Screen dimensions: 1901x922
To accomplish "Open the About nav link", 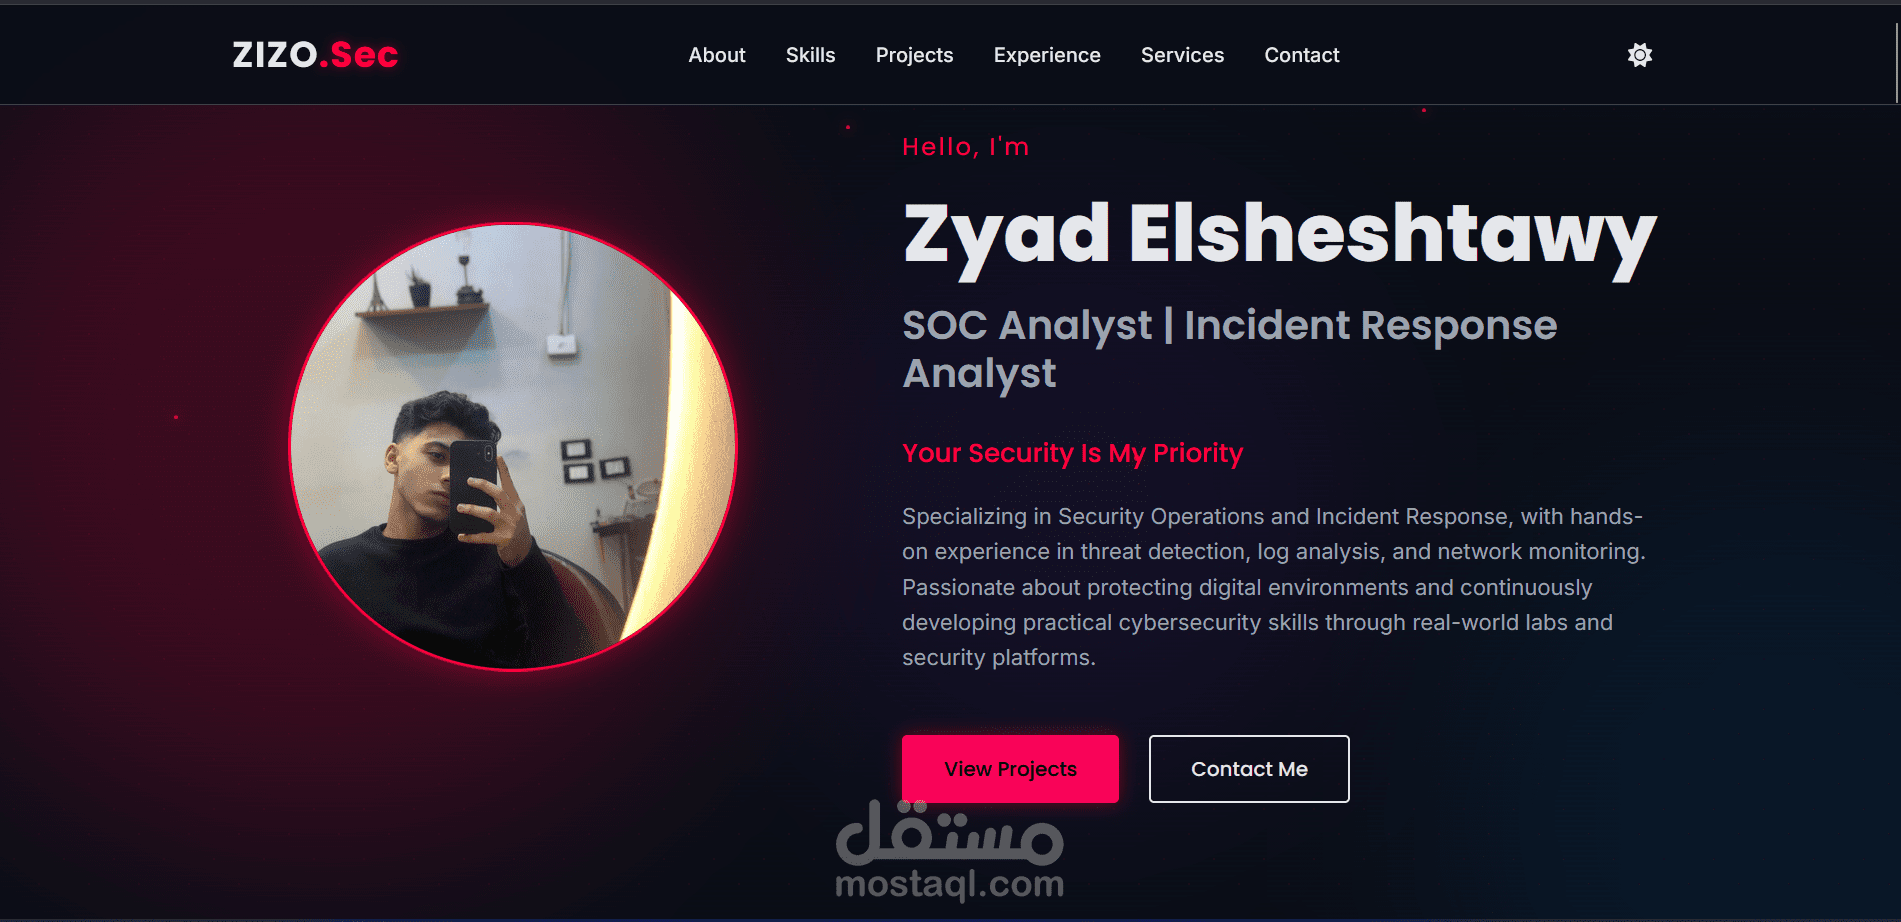I will 717,55.
